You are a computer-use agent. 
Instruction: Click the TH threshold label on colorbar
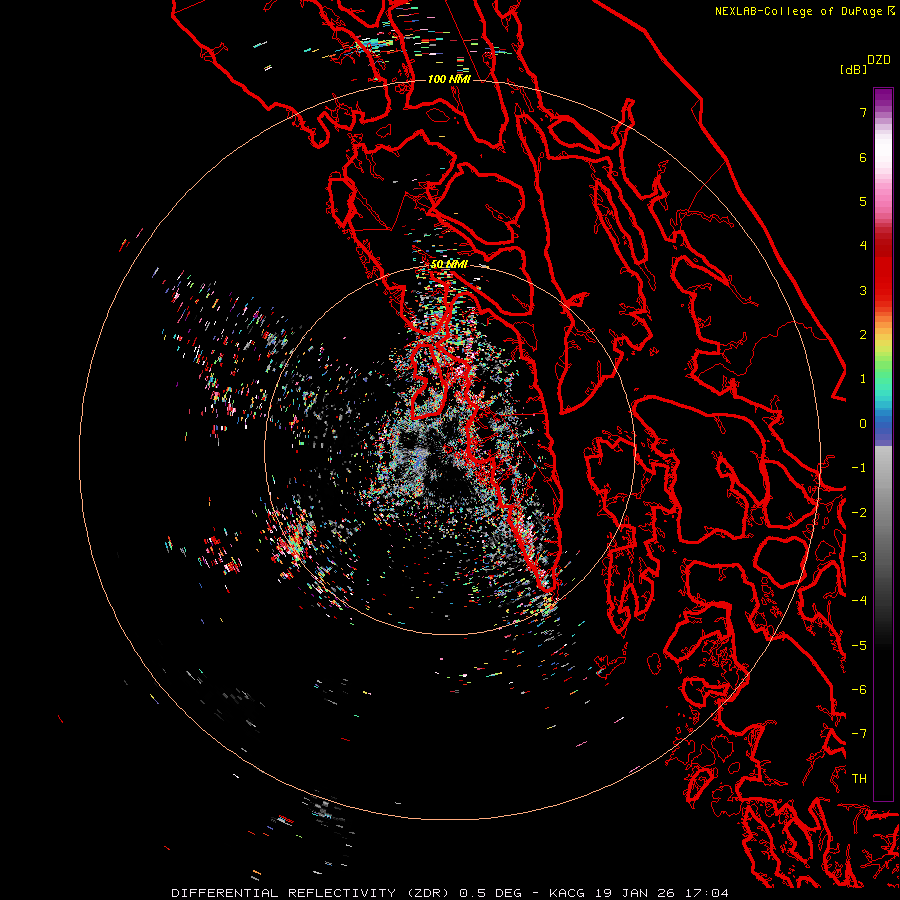click(x=859, y=779)
